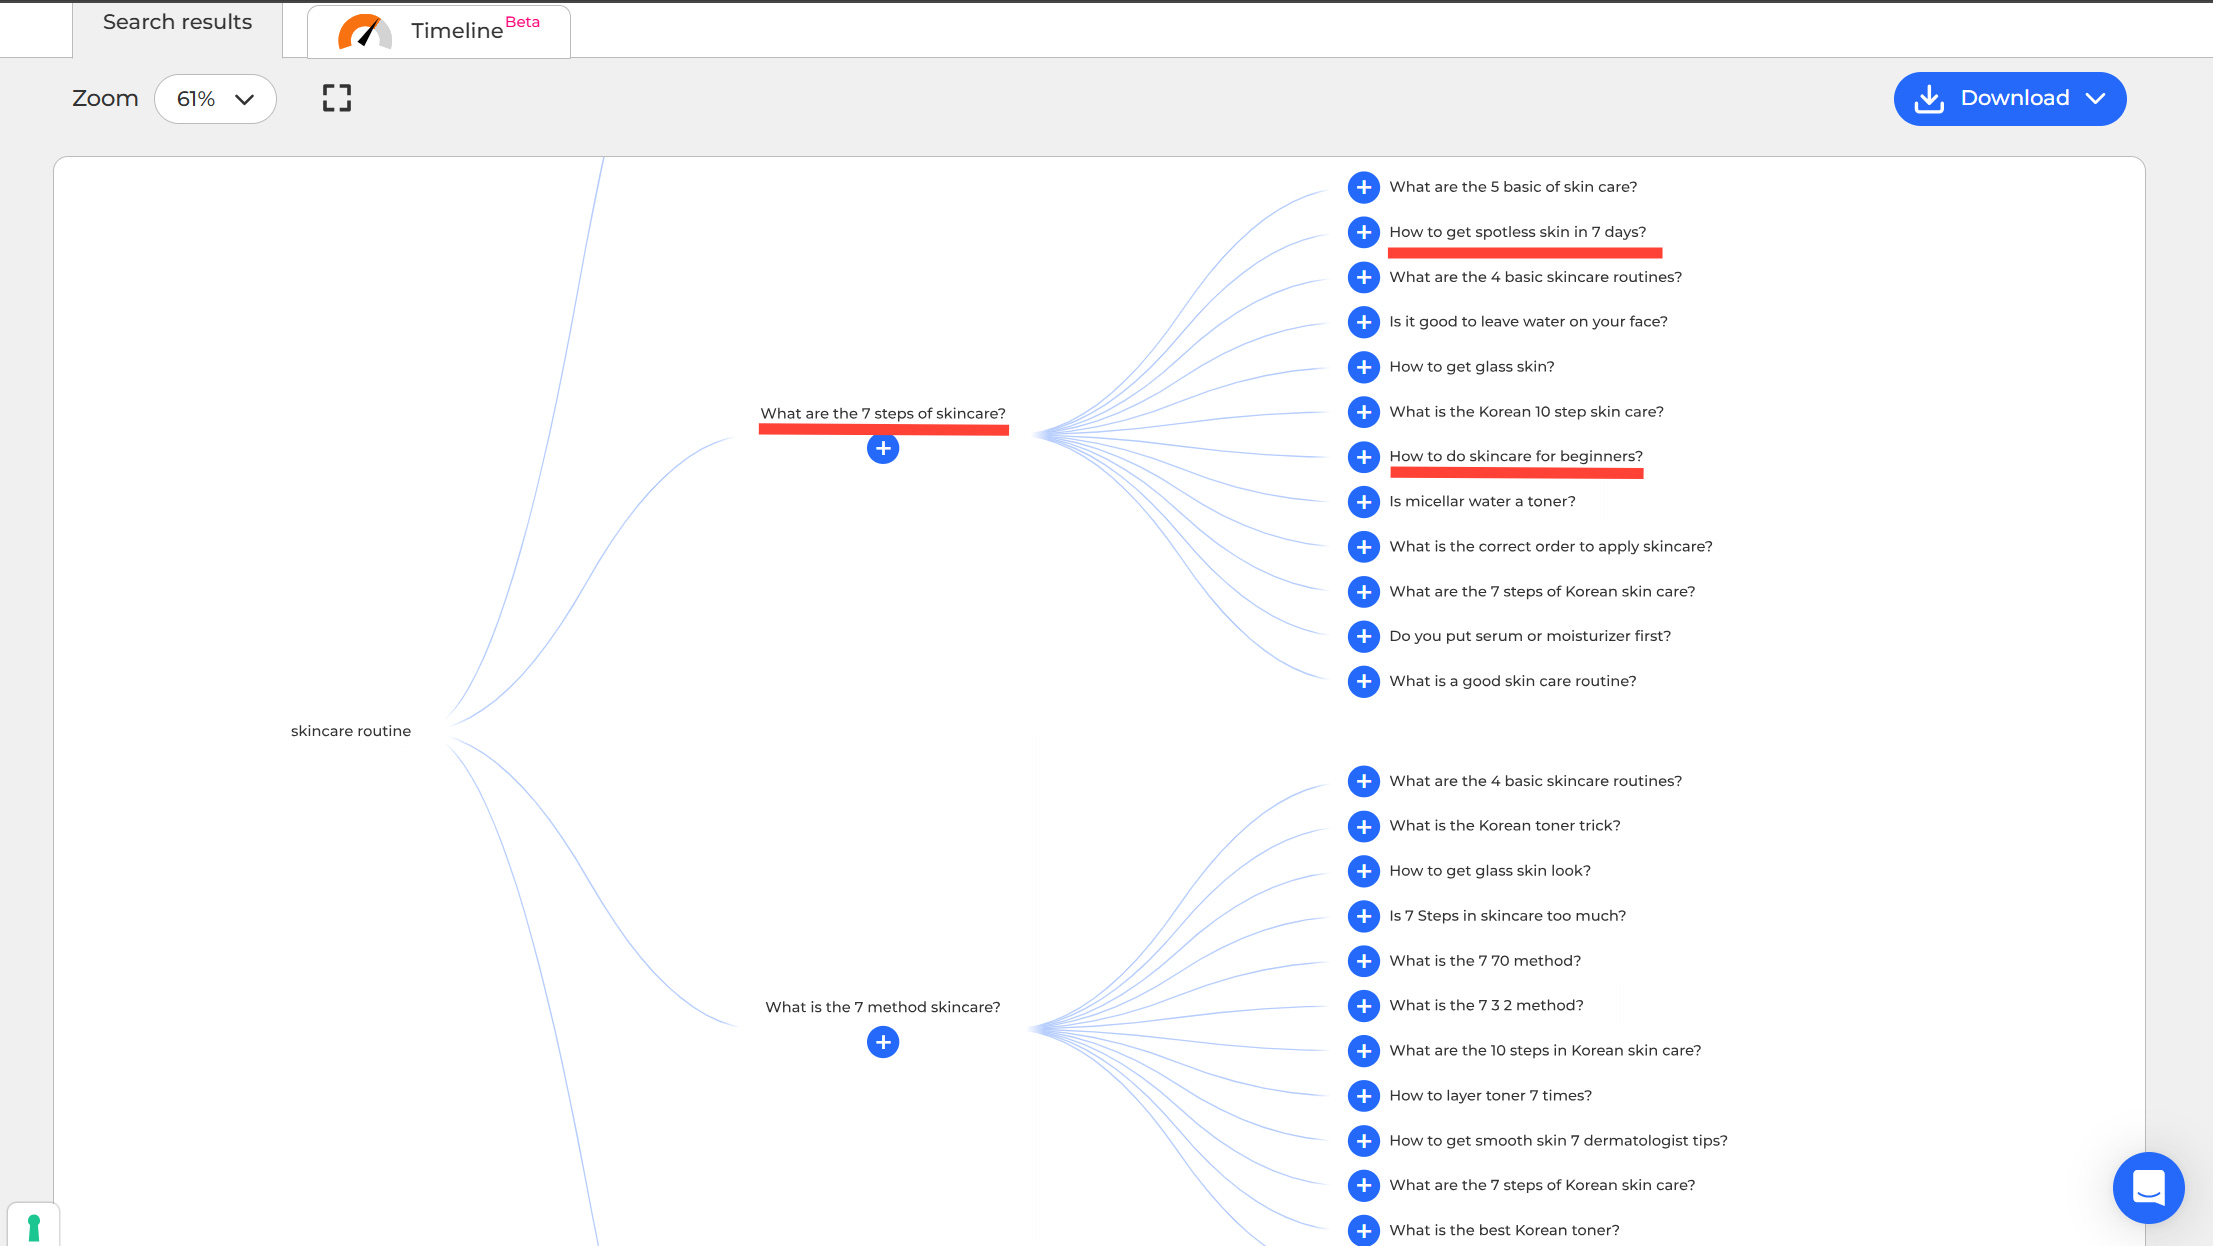Click the green keyhole icon
This screenshot has width=2213, height=1246.
pos(34,1226)
